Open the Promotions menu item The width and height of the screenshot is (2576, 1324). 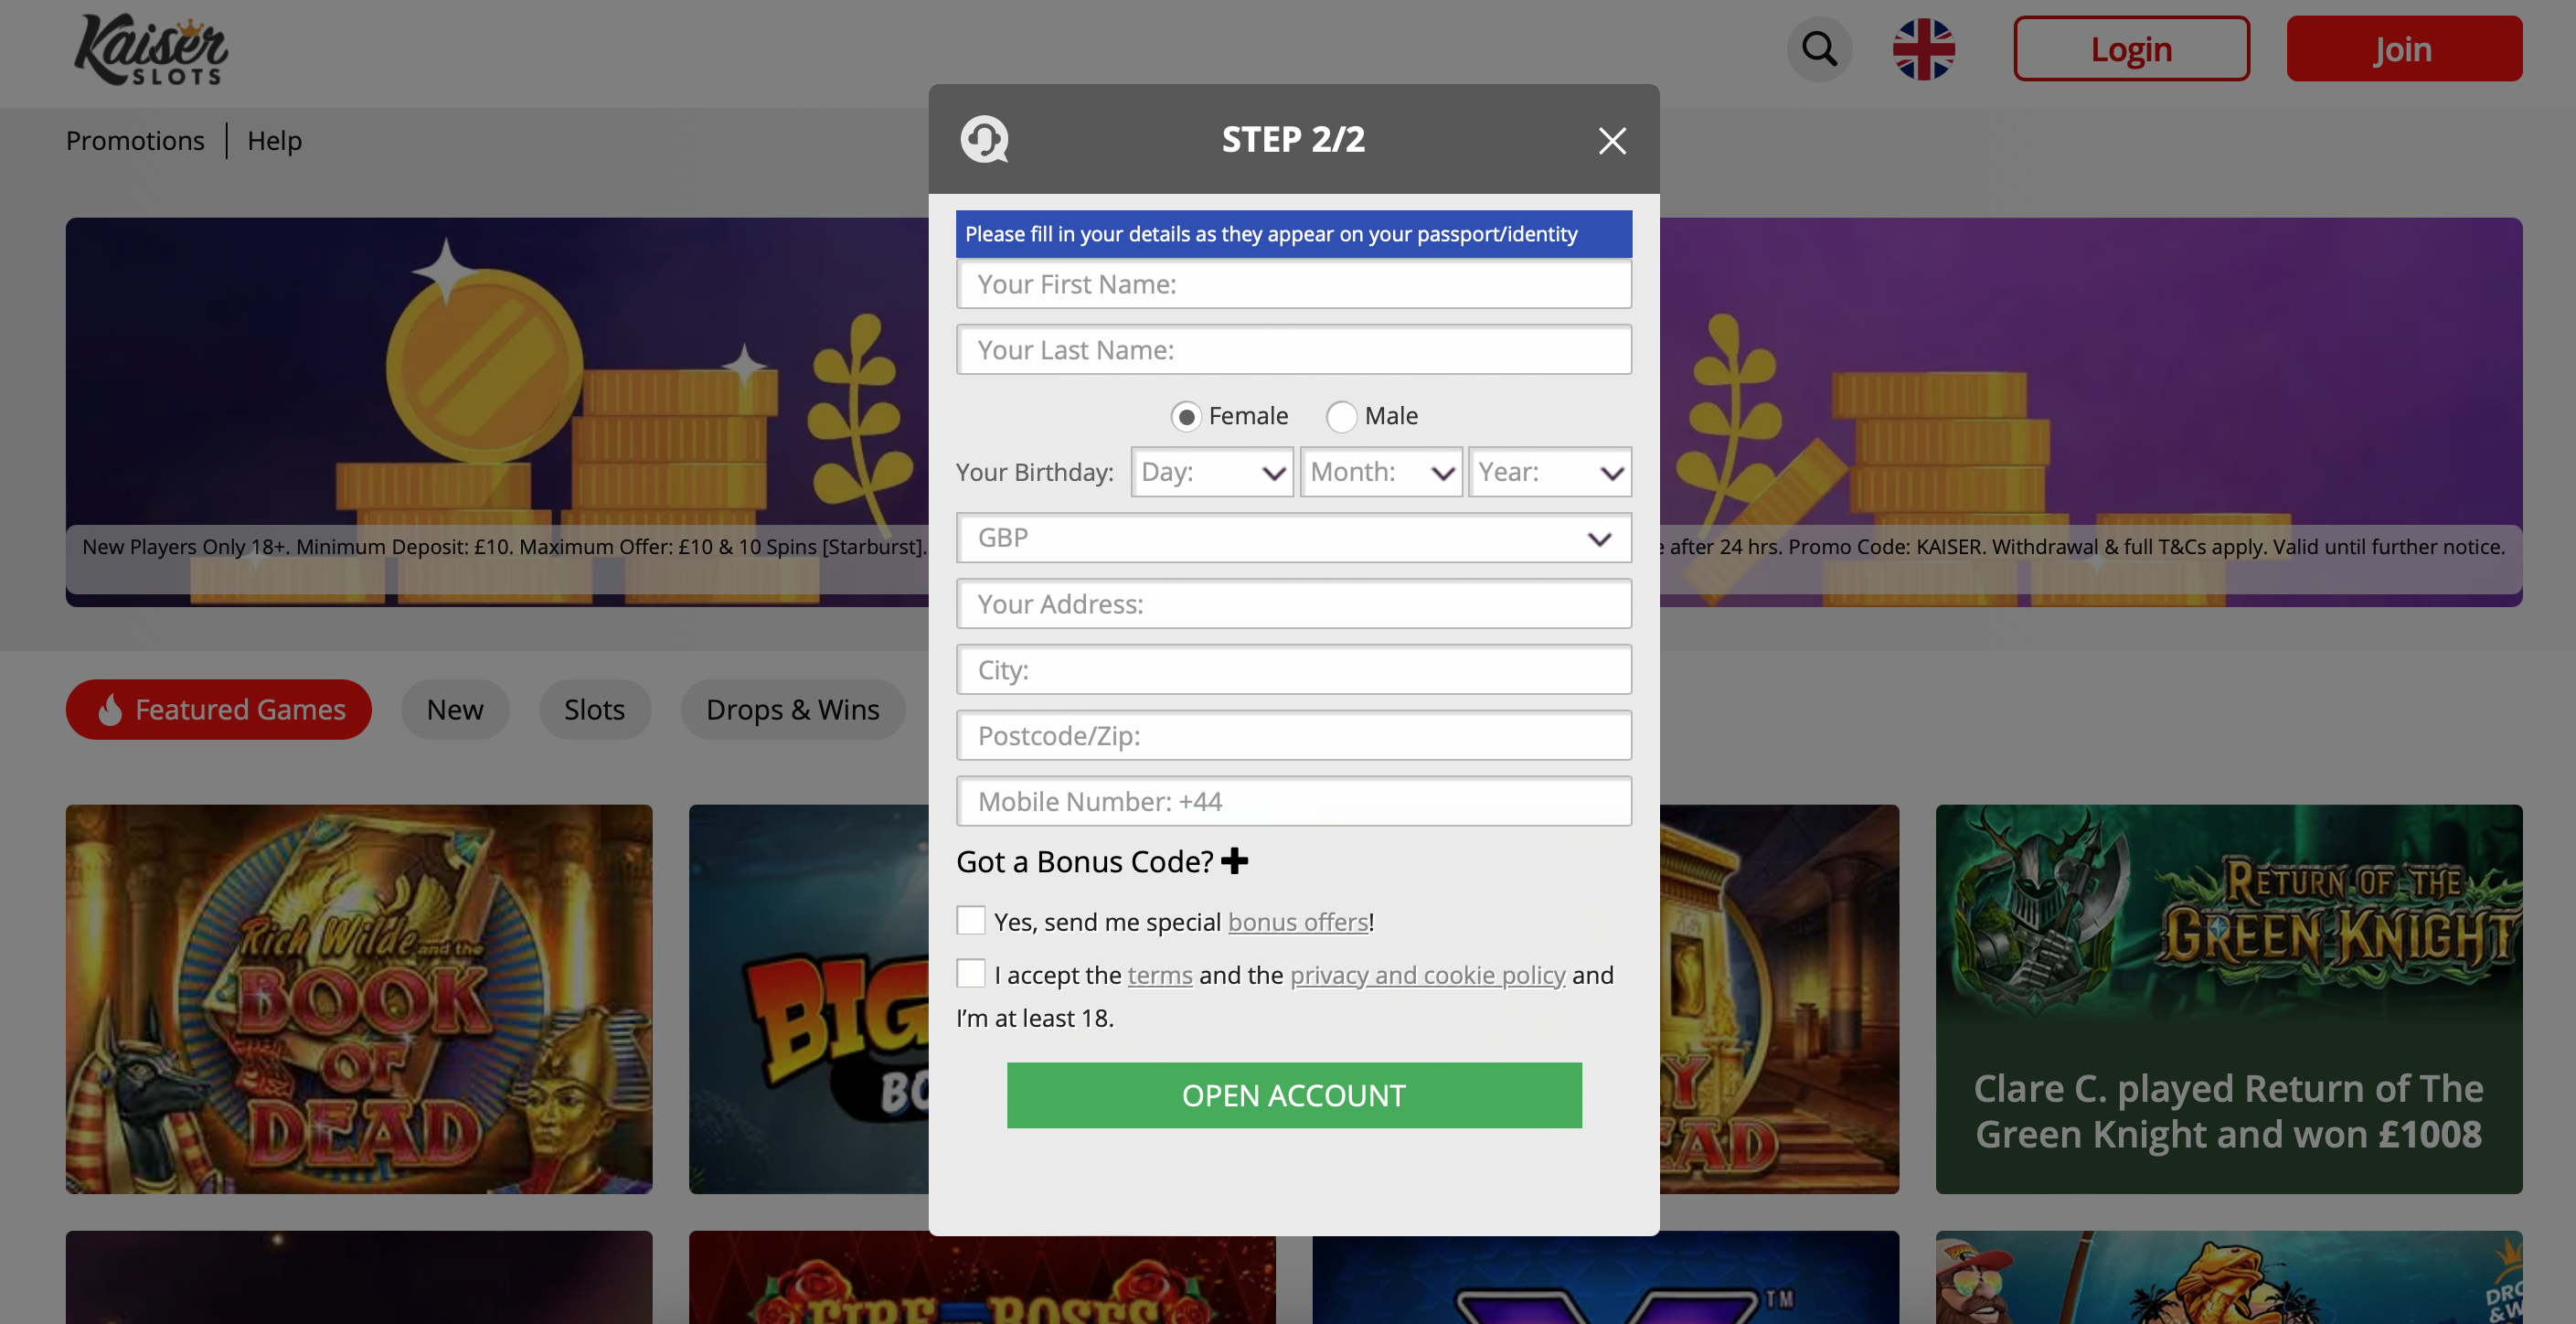pos(135,141)
